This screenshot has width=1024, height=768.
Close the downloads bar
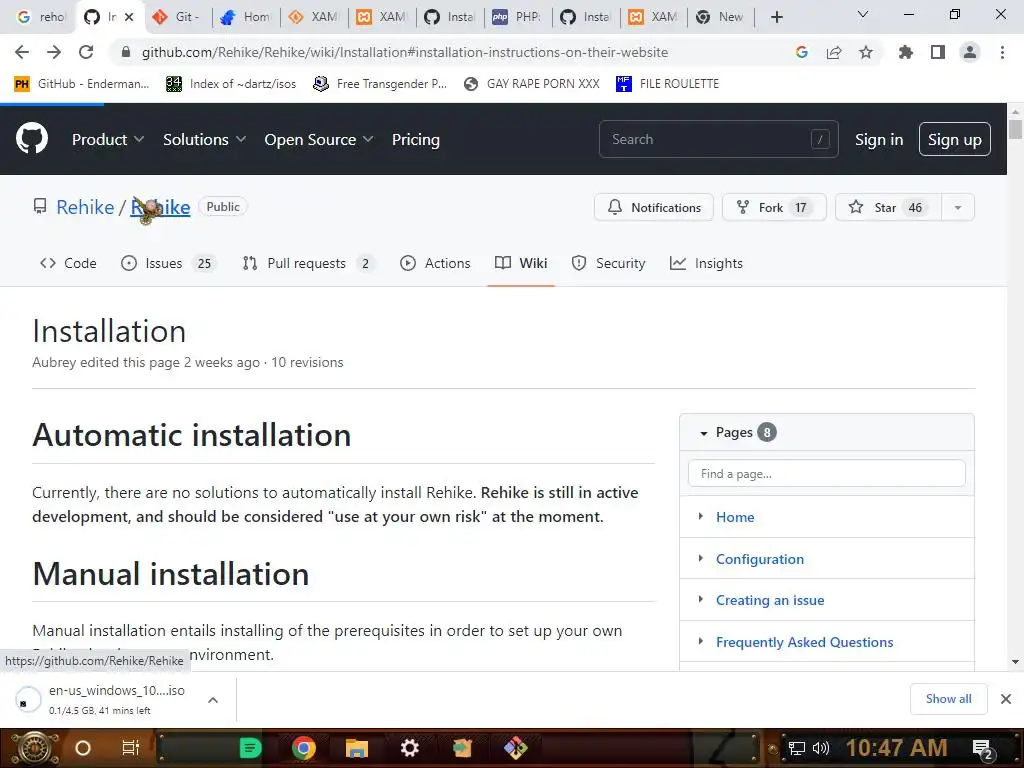click(x=1006, y=699)
